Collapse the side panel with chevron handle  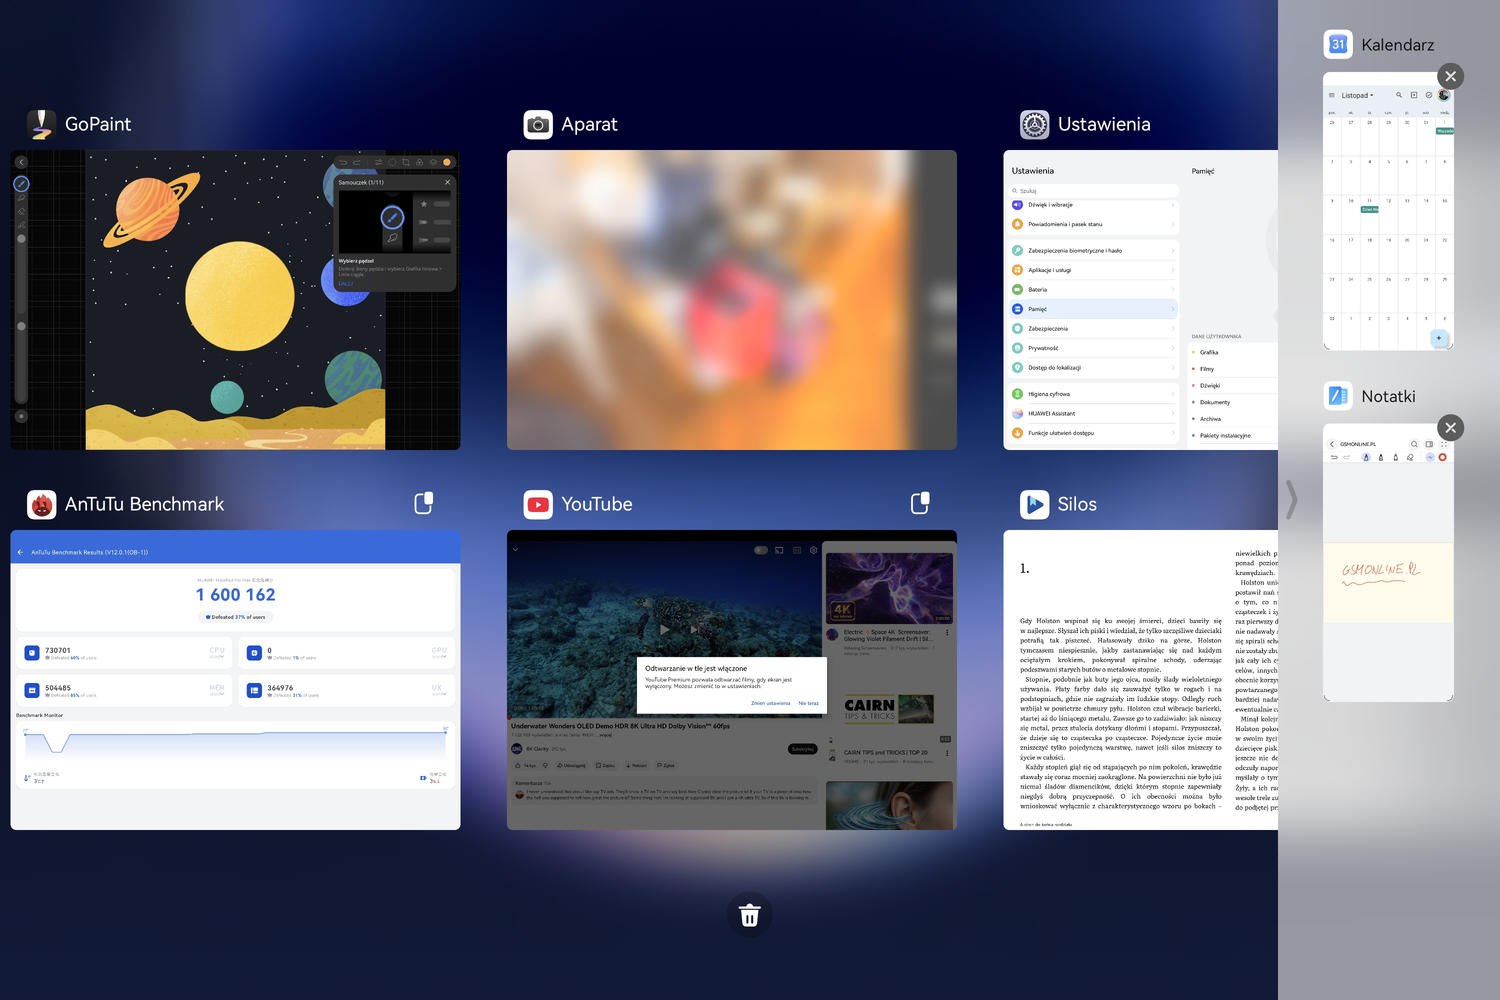[1291, 499]
